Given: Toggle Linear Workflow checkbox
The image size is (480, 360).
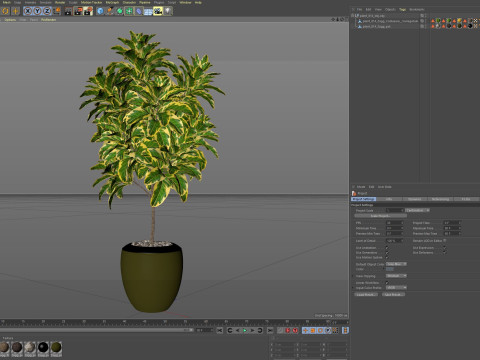Looking at the screenshot, I should [387, 283].
